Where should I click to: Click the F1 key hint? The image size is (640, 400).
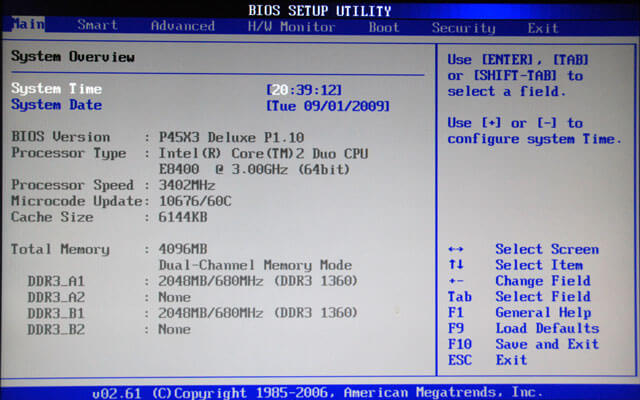(x=456, y=313)
